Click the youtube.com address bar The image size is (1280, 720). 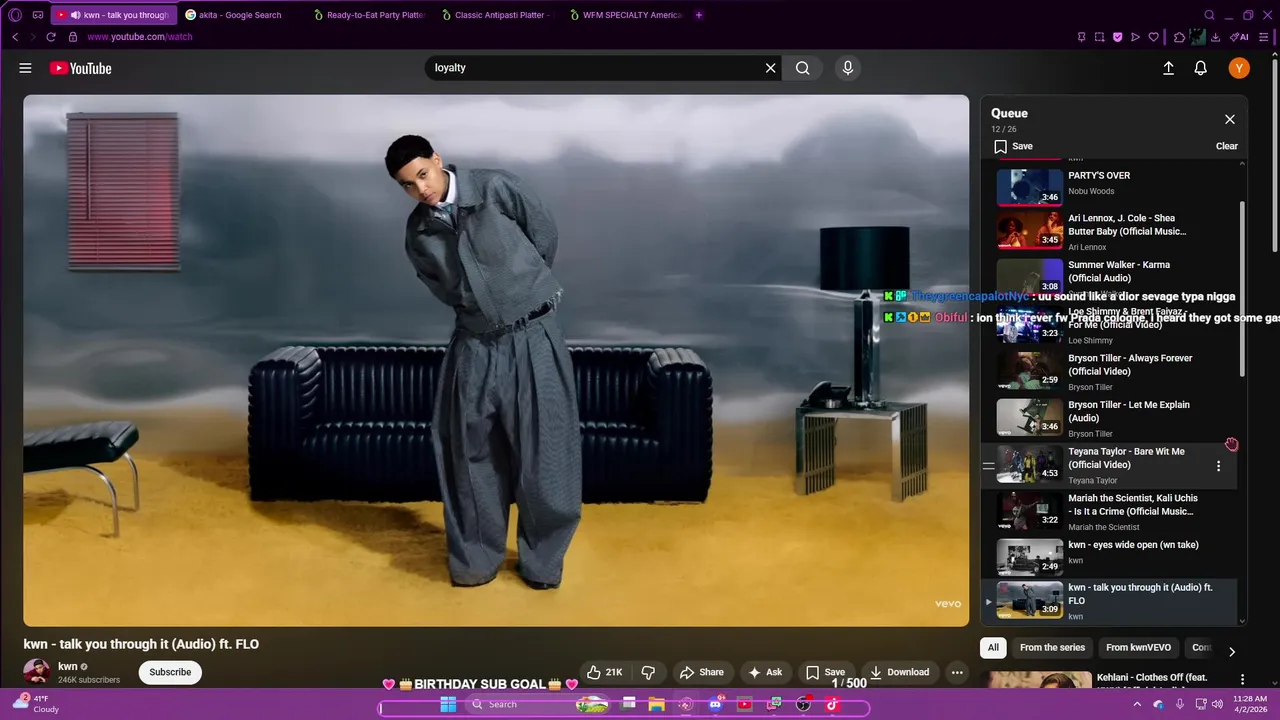click(x=140, y=37)
